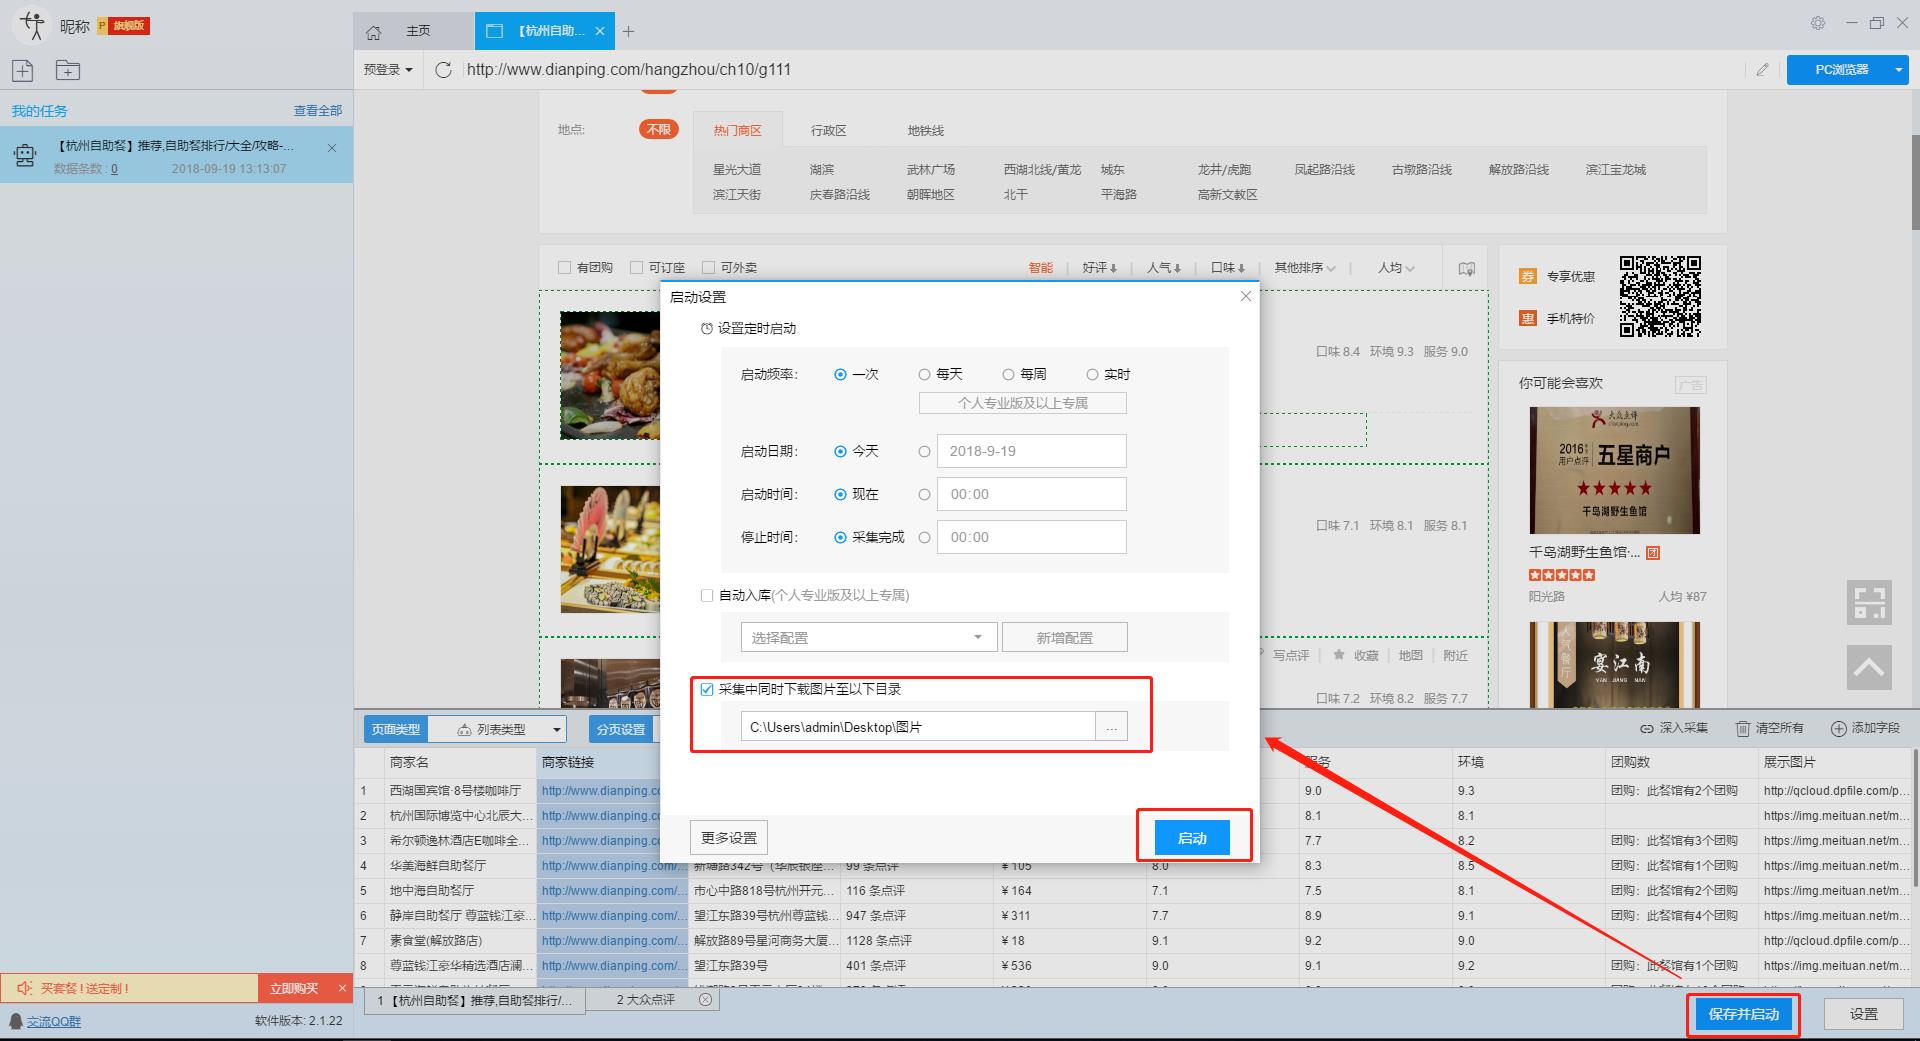Click the 2018-9-19 date field

click(x=1031, y=451)
